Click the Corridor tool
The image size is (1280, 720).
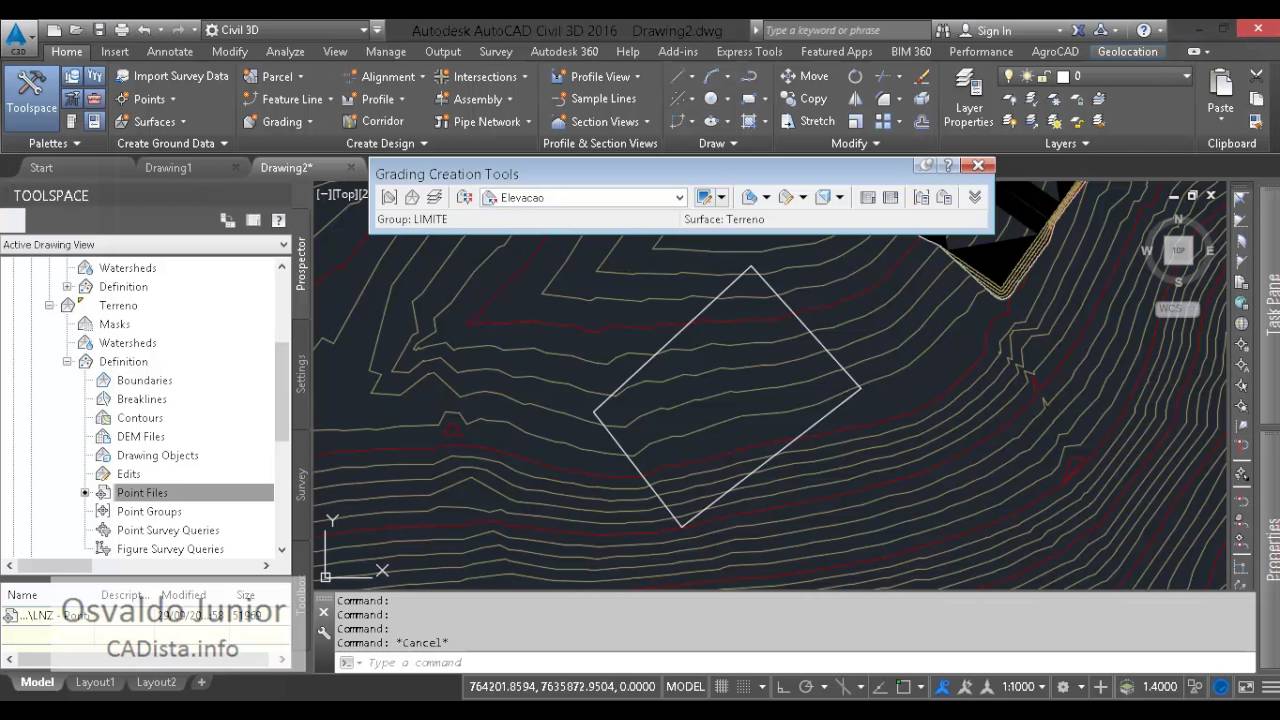coord(373,121)
